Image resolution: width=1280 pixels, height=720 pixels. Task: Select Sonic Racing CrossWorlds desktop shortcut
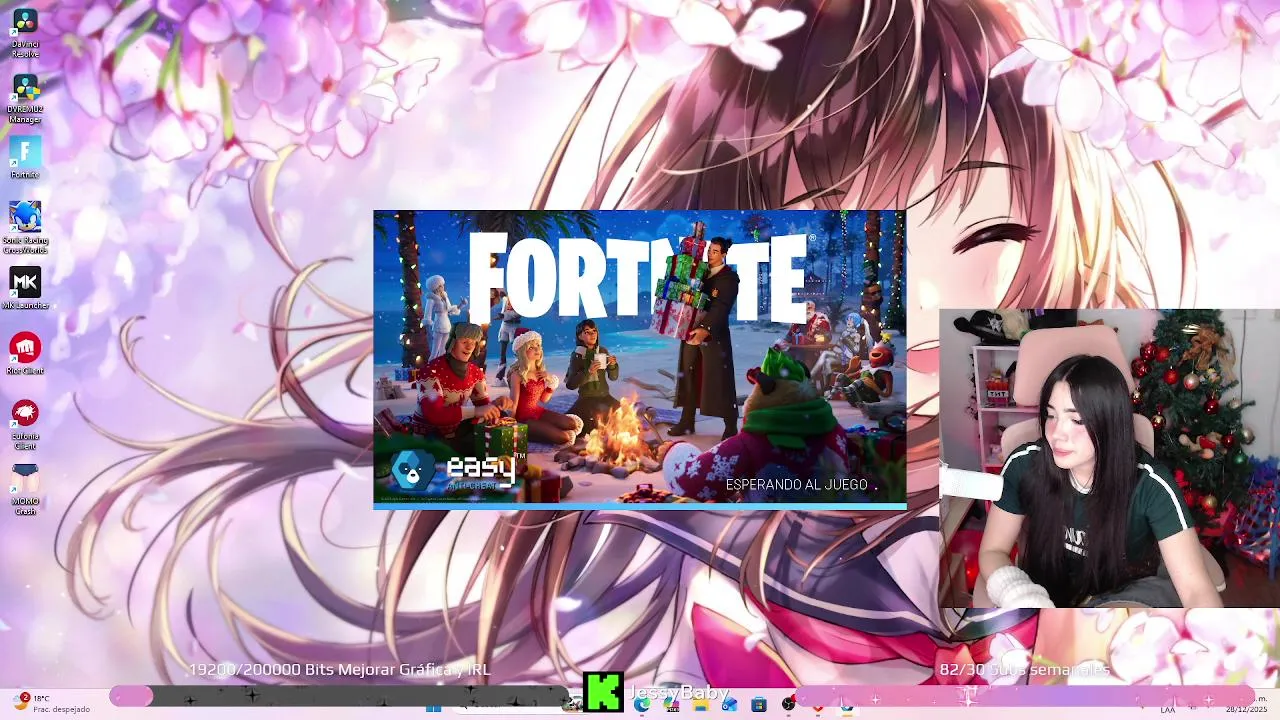point(25,227)
